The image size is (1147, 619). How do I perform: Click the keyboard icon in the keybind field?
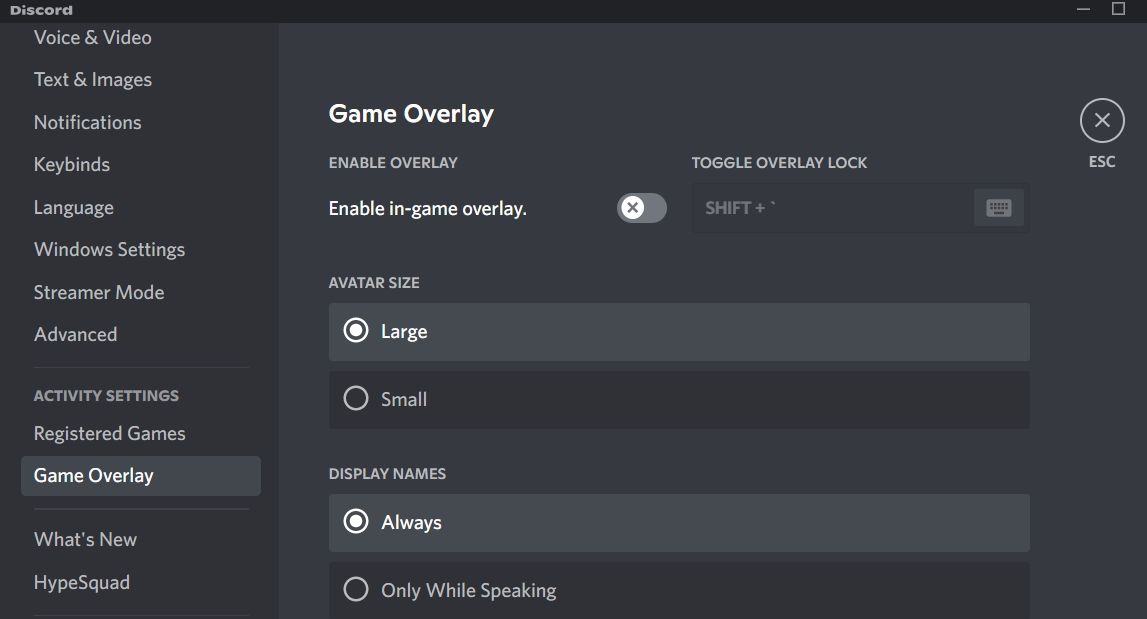coord(998,207)
